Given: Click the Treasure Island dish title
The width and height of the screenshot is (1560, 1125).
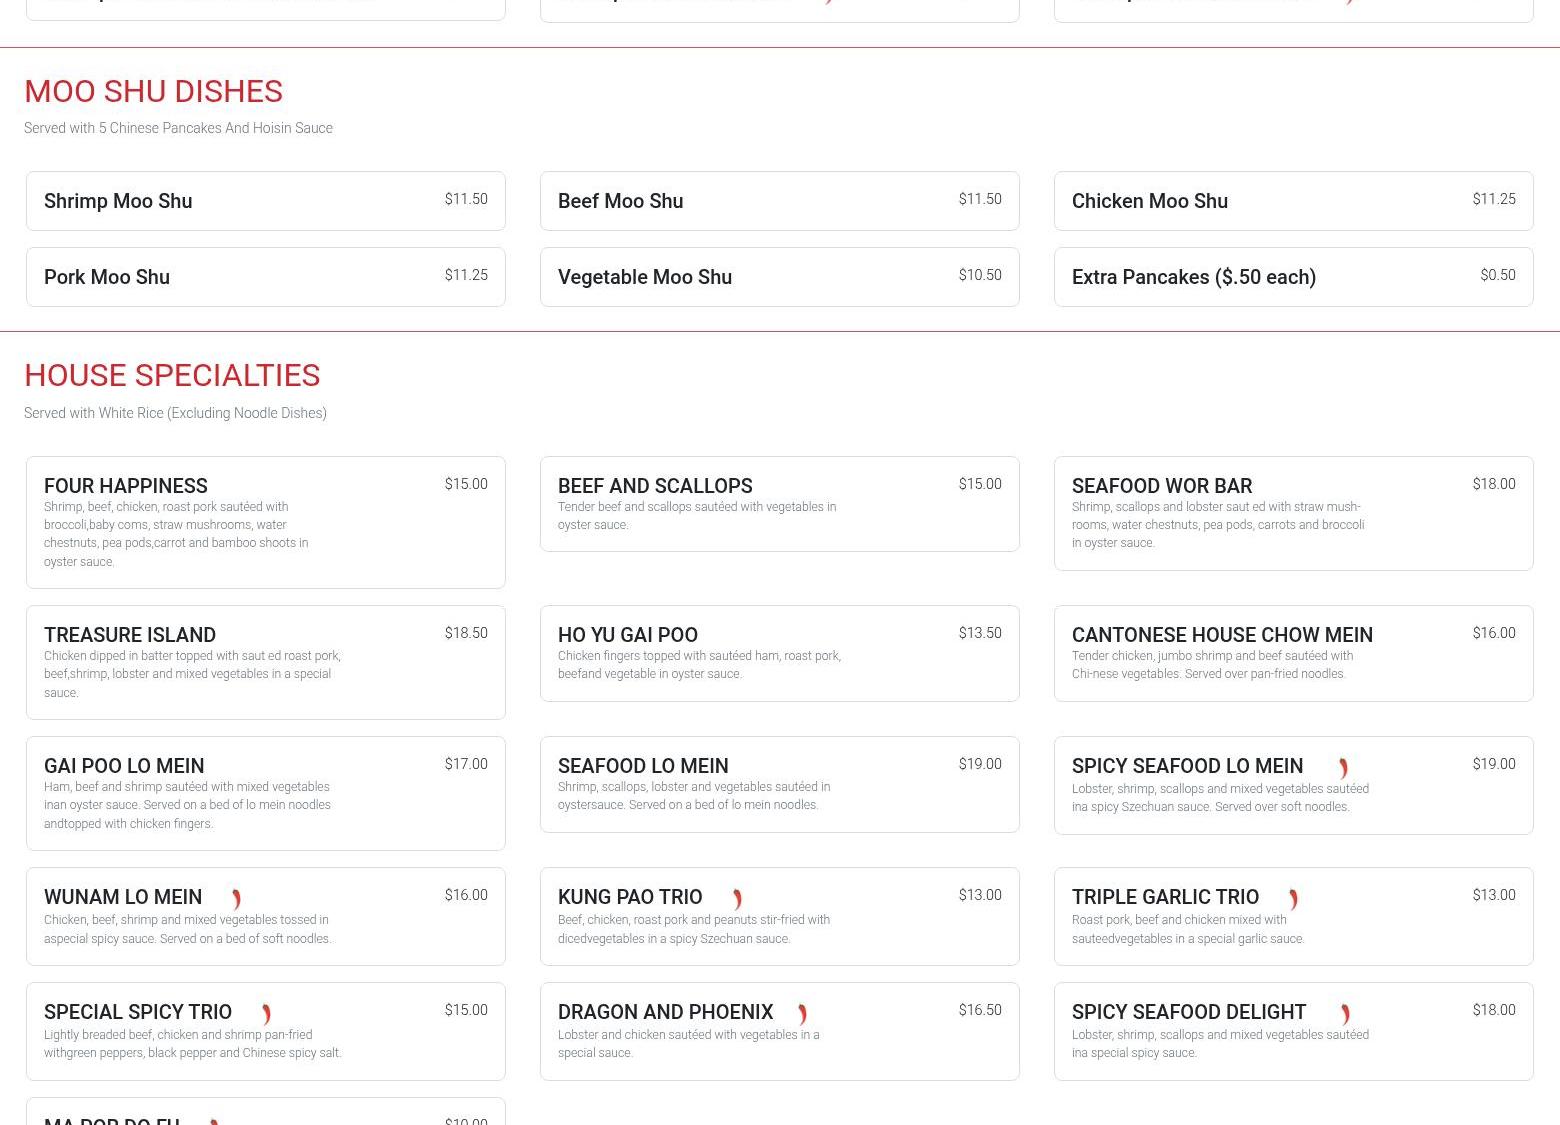Looking at the screenshot, I should point(130,635).
